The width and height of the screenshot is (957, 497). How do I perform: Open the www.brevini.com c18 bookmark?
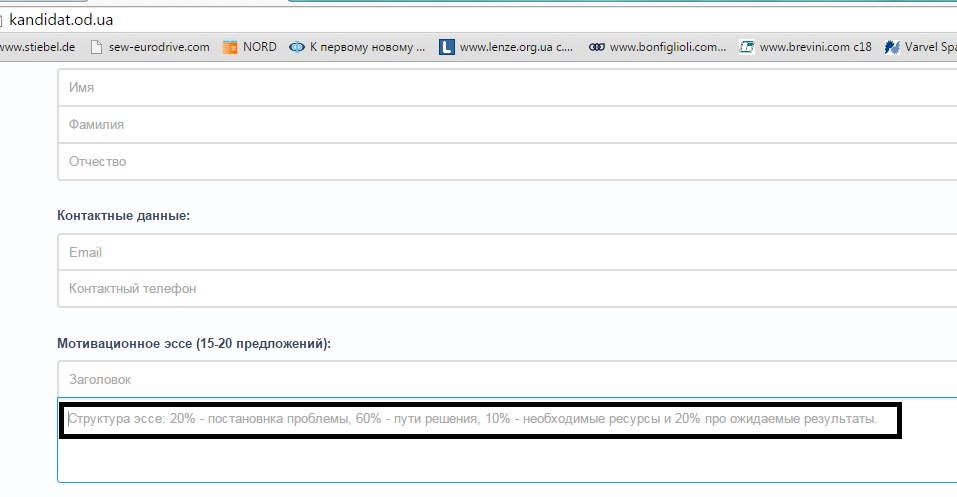coord(813,46)
